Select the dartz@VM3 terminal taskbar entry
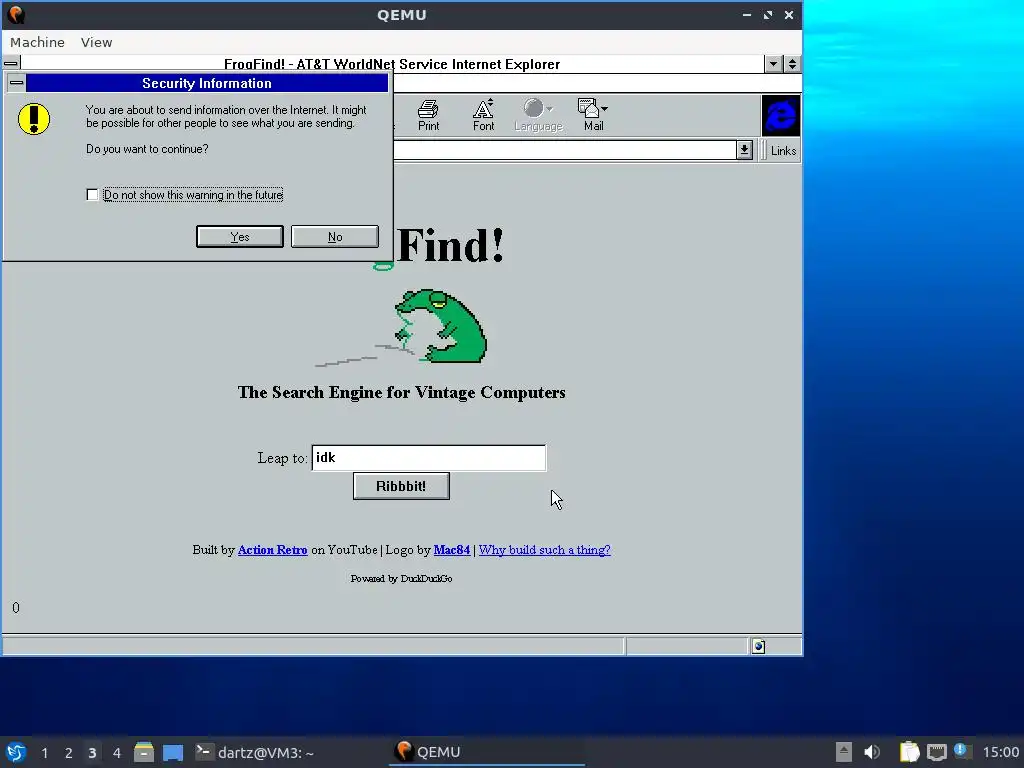 point(255,752)
